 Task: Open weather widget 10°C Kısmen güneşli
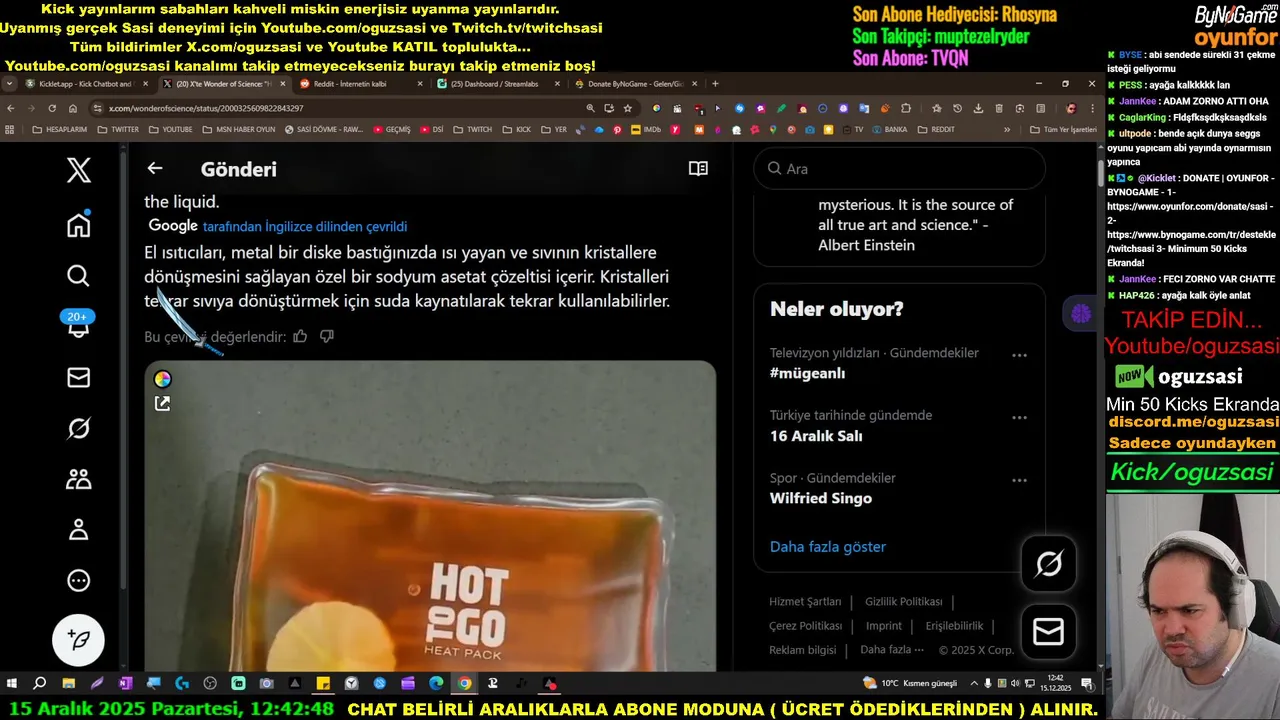tap(909, 683)
